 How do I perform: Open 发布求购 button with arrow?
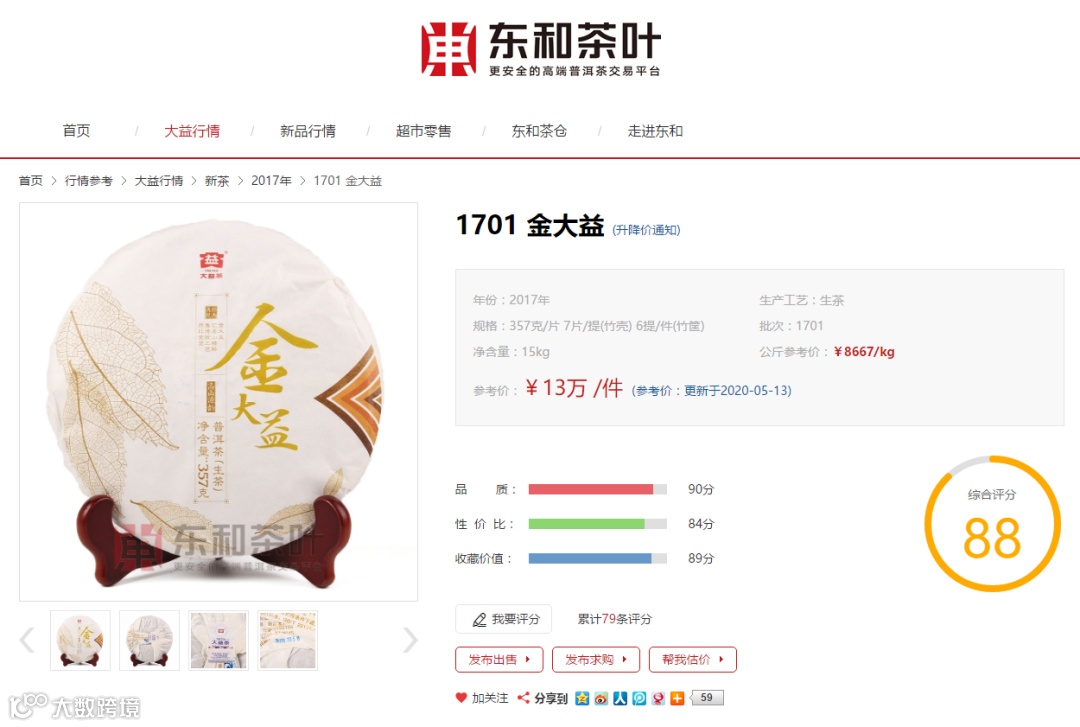(x=596, y=659)
